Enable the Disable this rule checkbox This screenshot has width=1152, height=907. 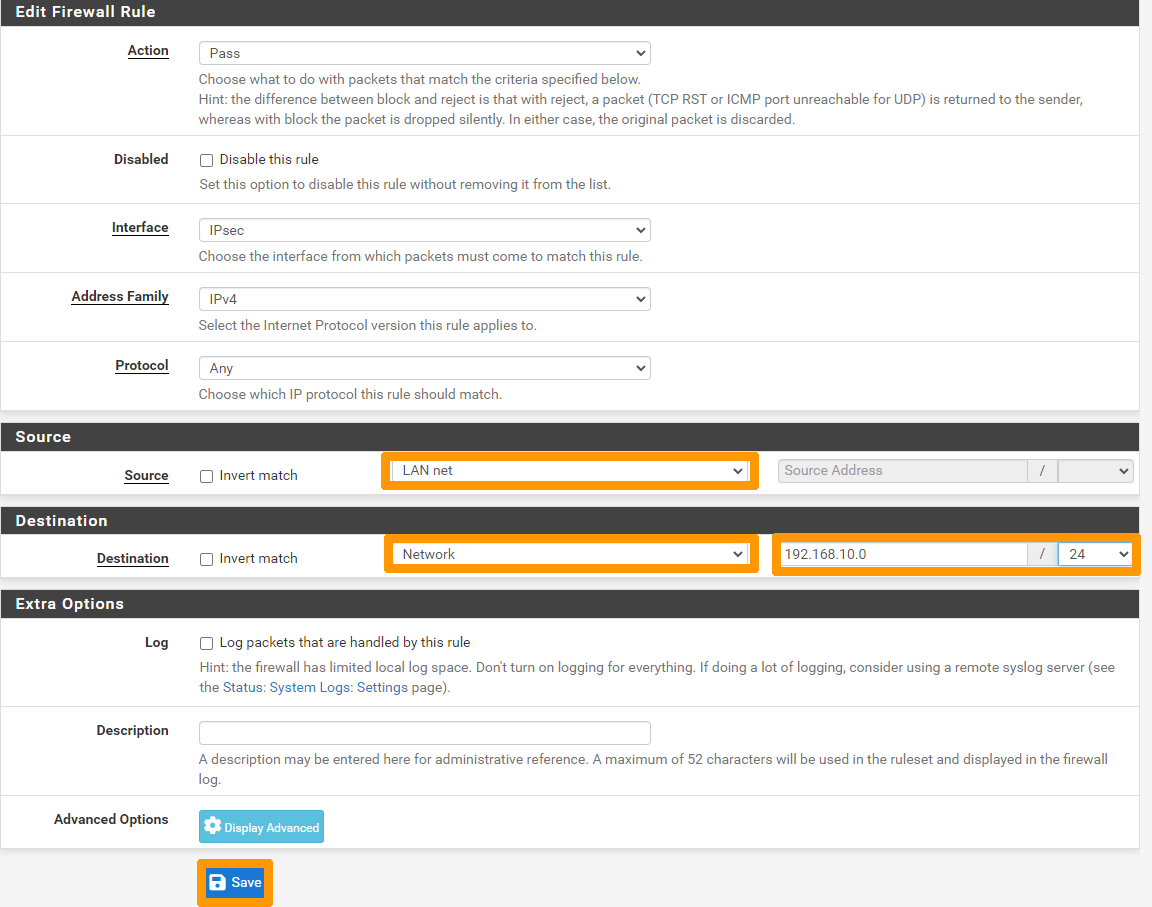pos(207,160)
